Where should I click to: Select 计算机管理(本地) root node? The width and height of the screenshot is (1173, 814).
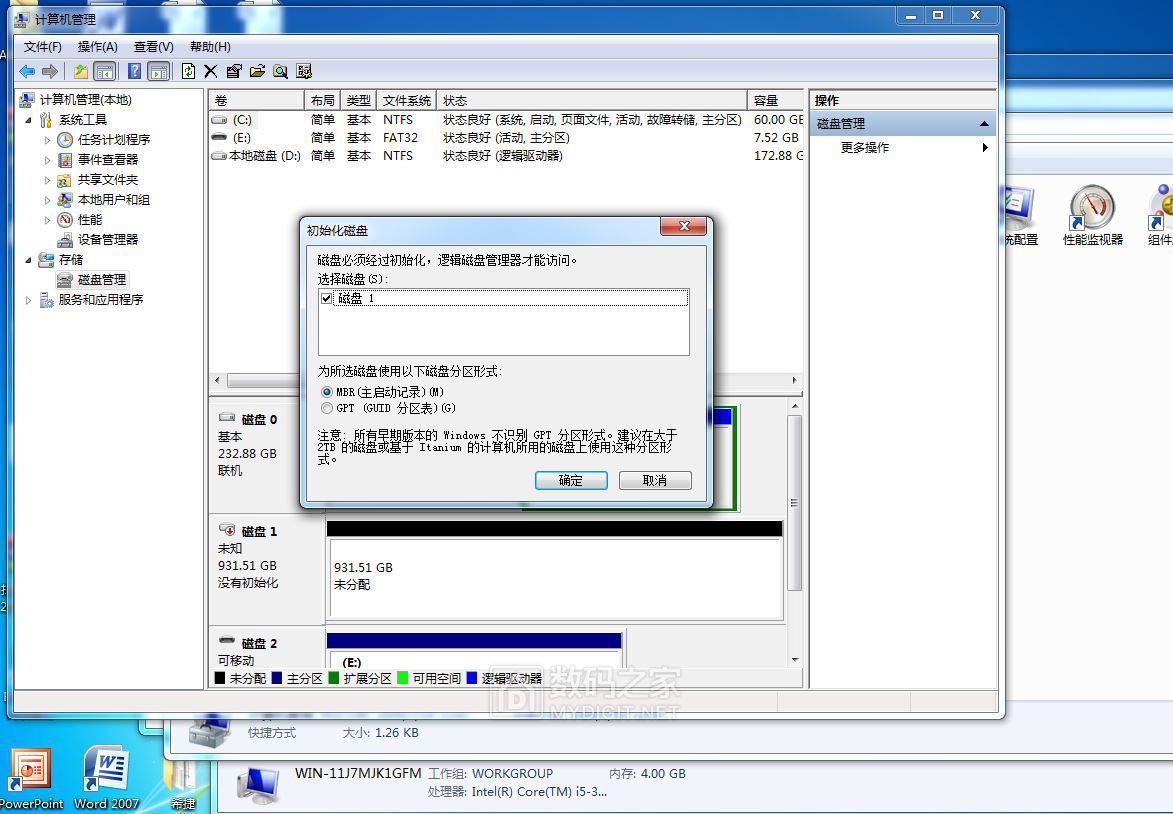coord(85,100)
